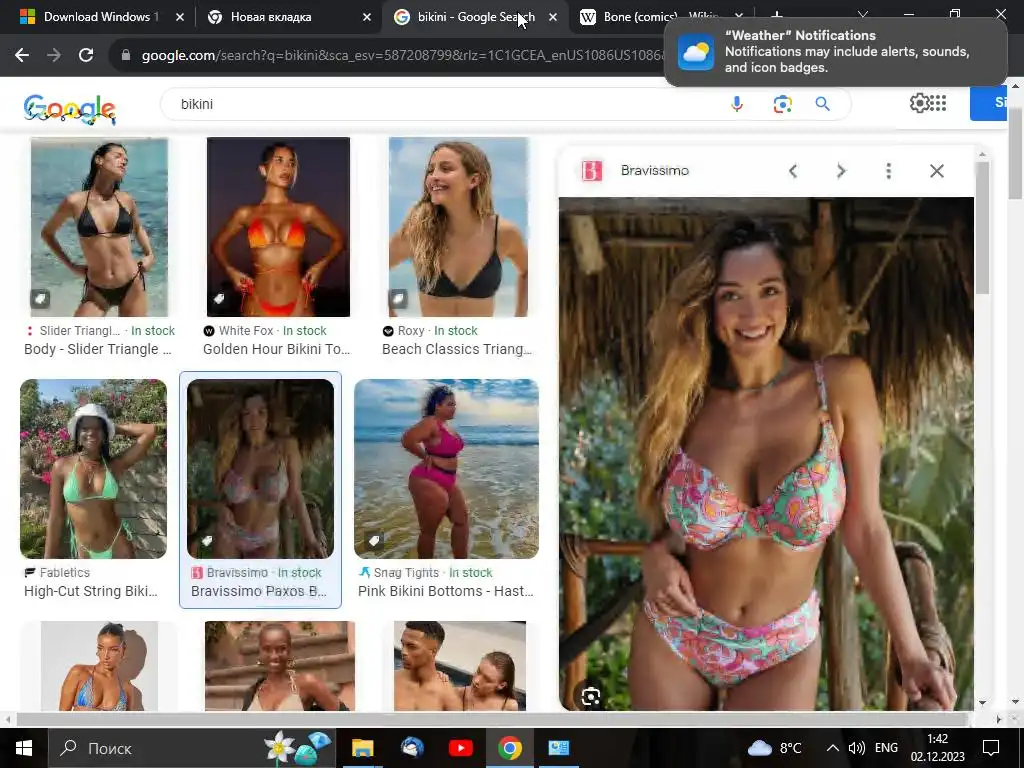Open Thunderbird from the taskbar

(412, 748)
